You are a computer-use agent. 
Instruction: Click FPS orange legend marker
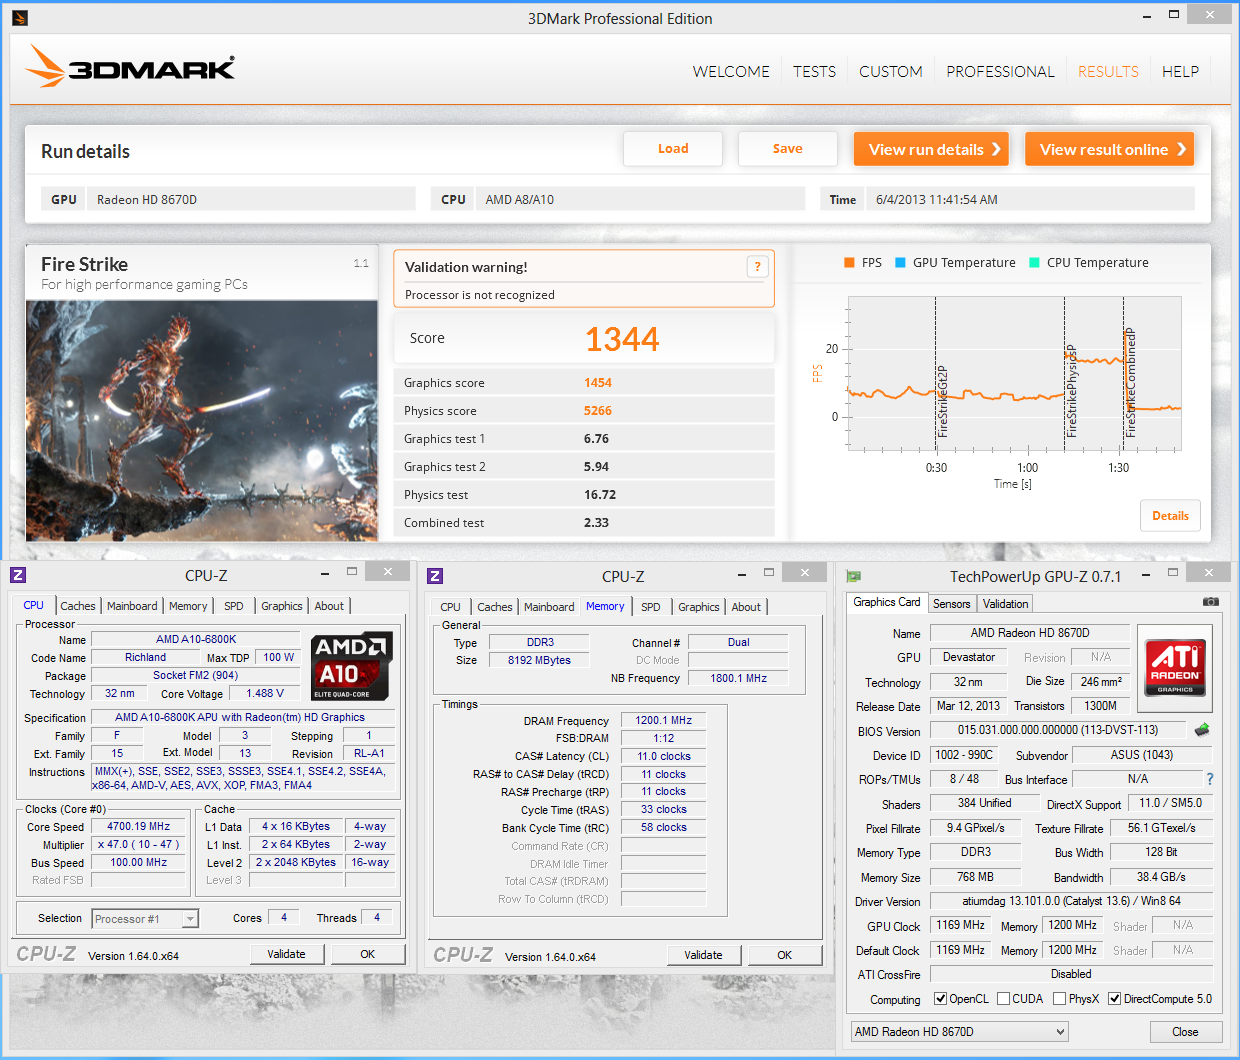[x=849, y=263]
